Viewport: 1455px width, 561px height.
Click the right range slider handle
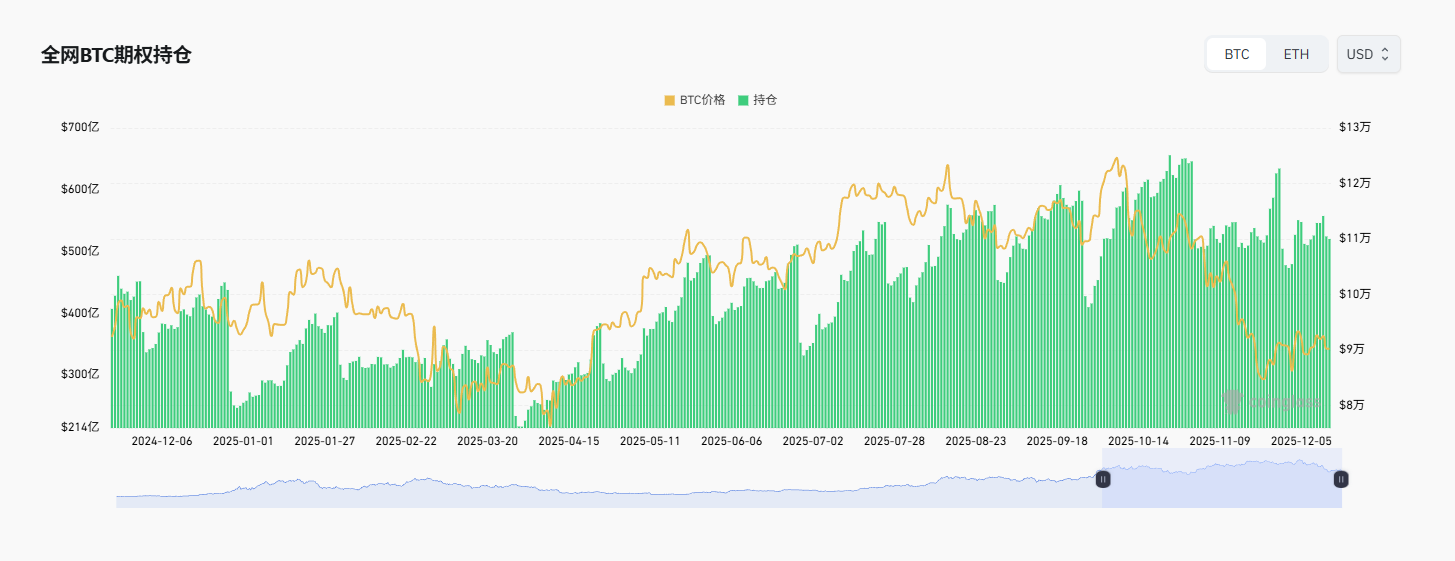point(1340,479)
